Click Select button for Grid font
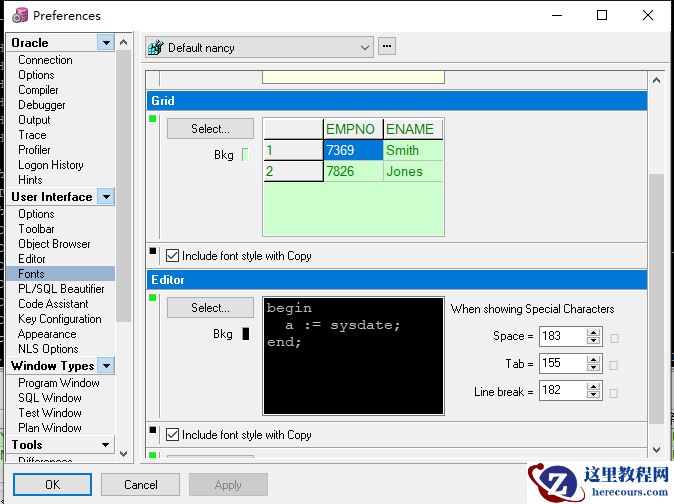This screenshot has height=504, width=674. (210, 128)
